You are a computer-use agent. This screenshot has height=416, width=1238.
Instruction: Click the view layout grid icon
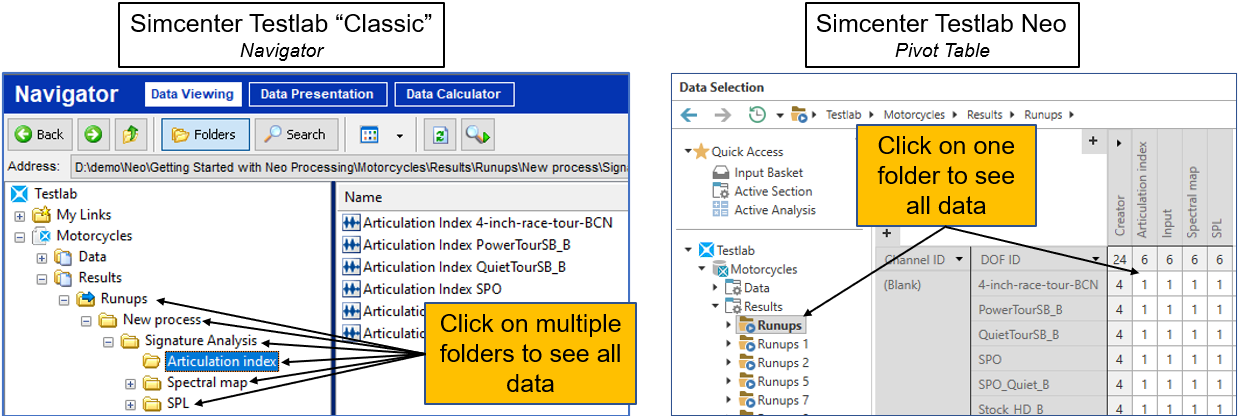tap(370, 134)
